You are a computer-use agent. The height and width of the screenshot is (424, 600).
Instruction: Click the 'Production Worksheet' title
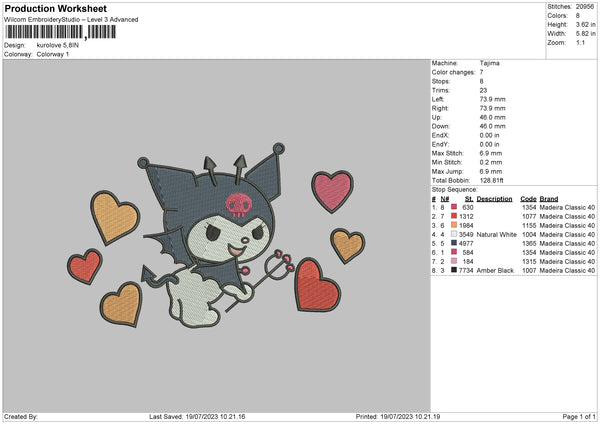point(56,8)
